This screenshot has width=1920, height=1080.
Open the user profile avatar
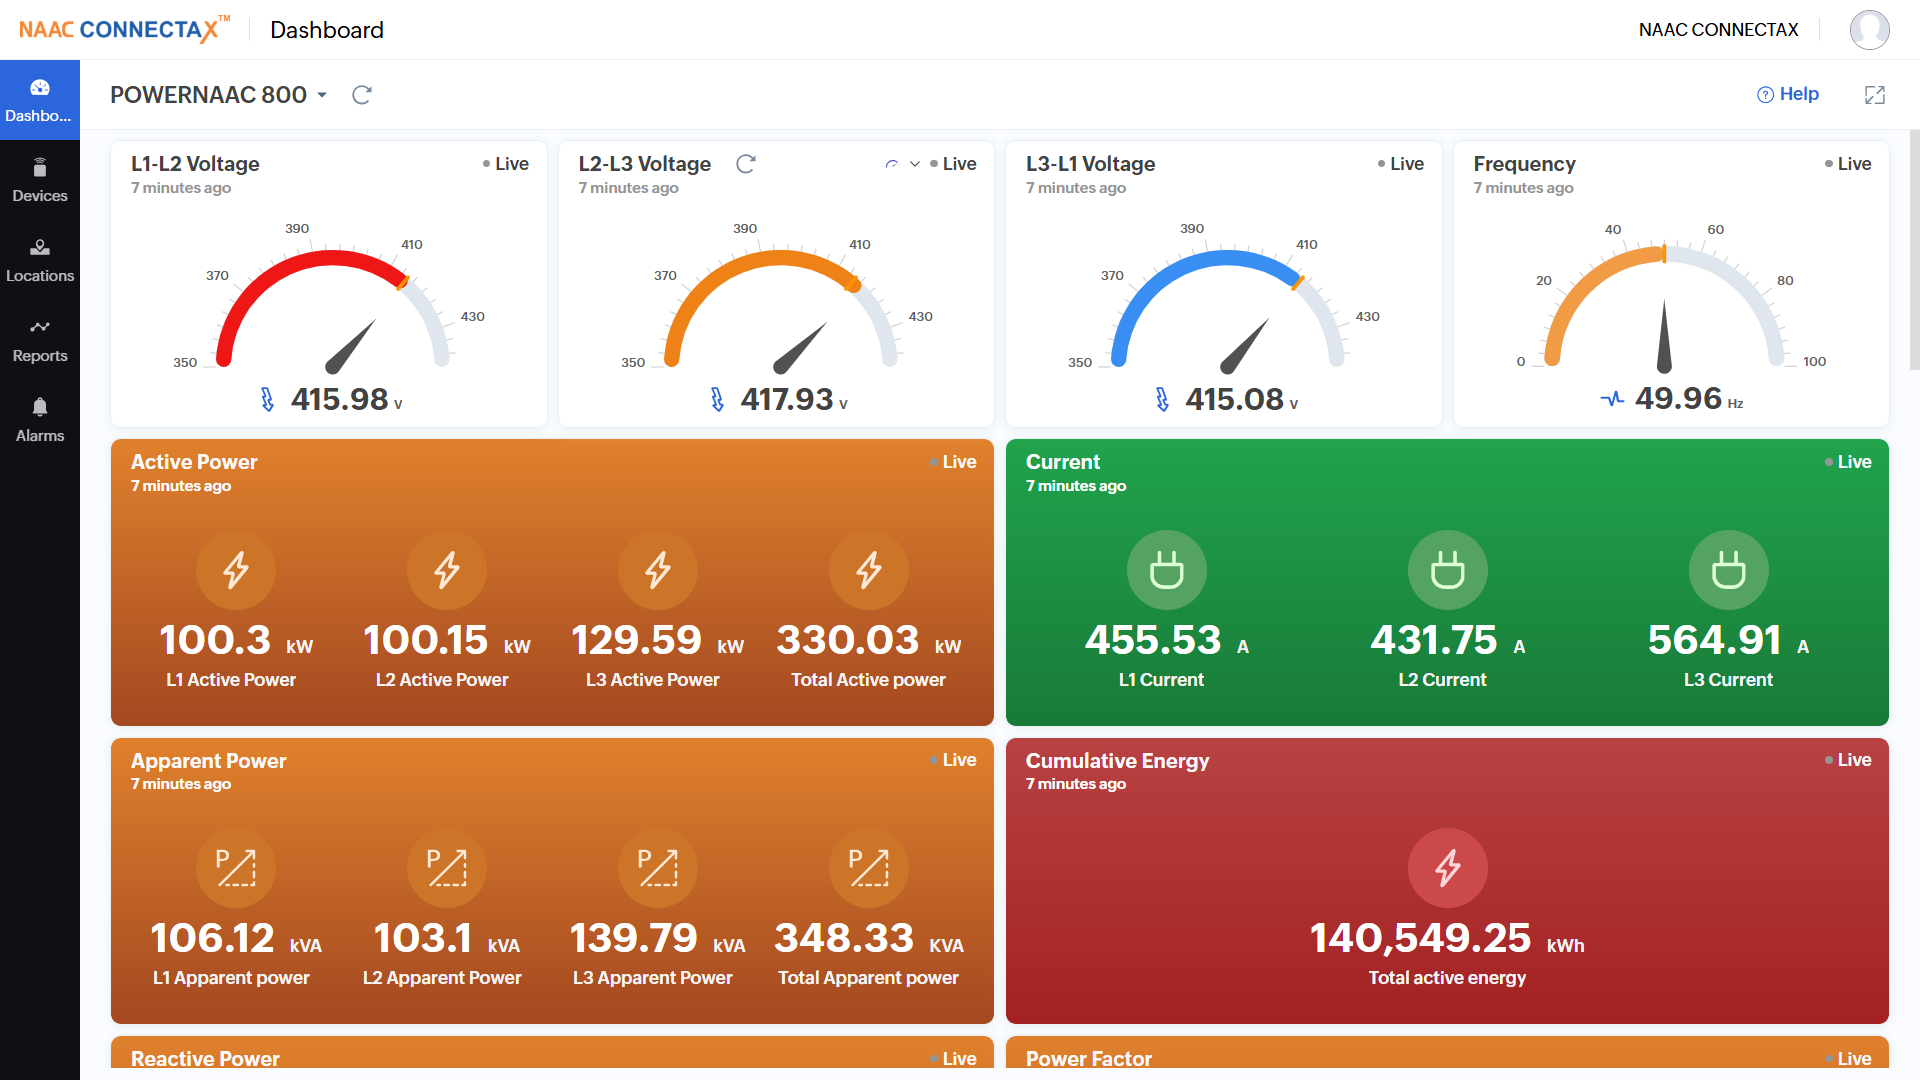[x=1869, y=29]
